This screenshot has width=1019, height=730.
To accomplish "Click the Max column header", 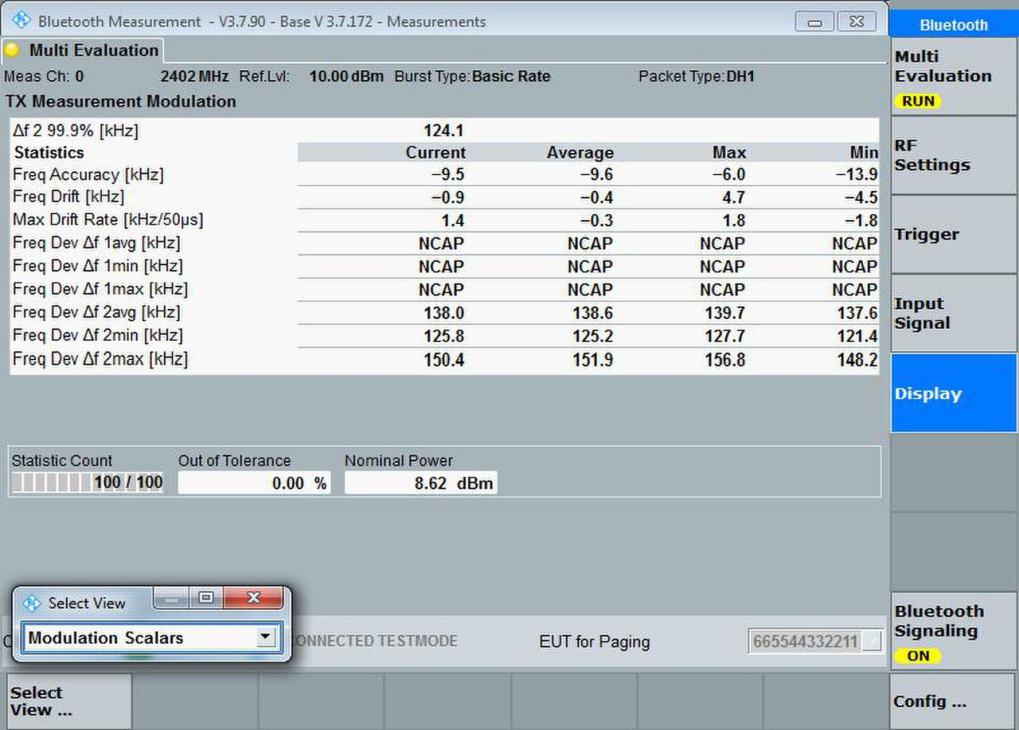I will click(x=729, y=152).
